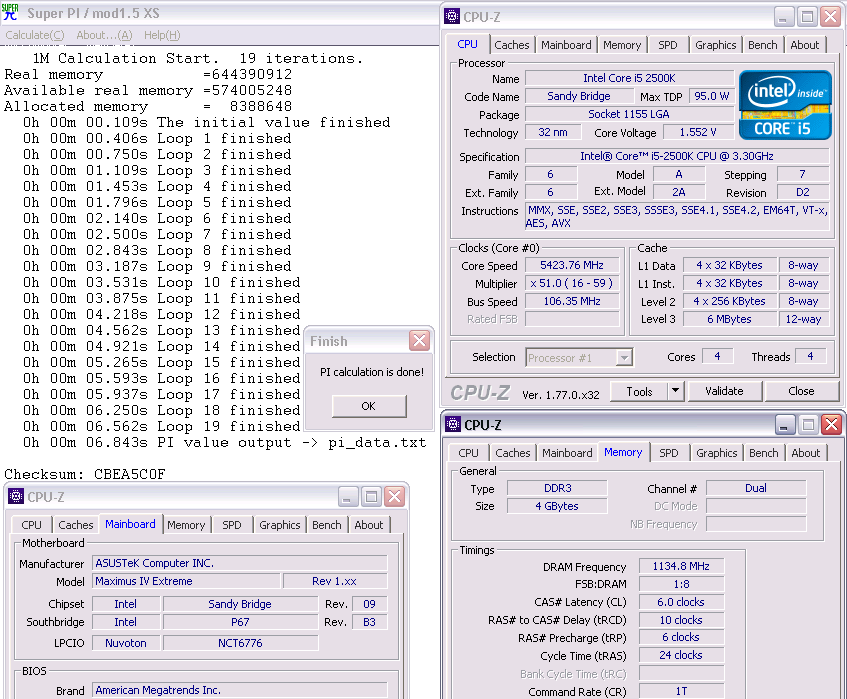The image size is (847, 699).
Task: Switch to CPU tab in Memory CPU-Z window
Action: pyautogui.click(x=468, y=453)
